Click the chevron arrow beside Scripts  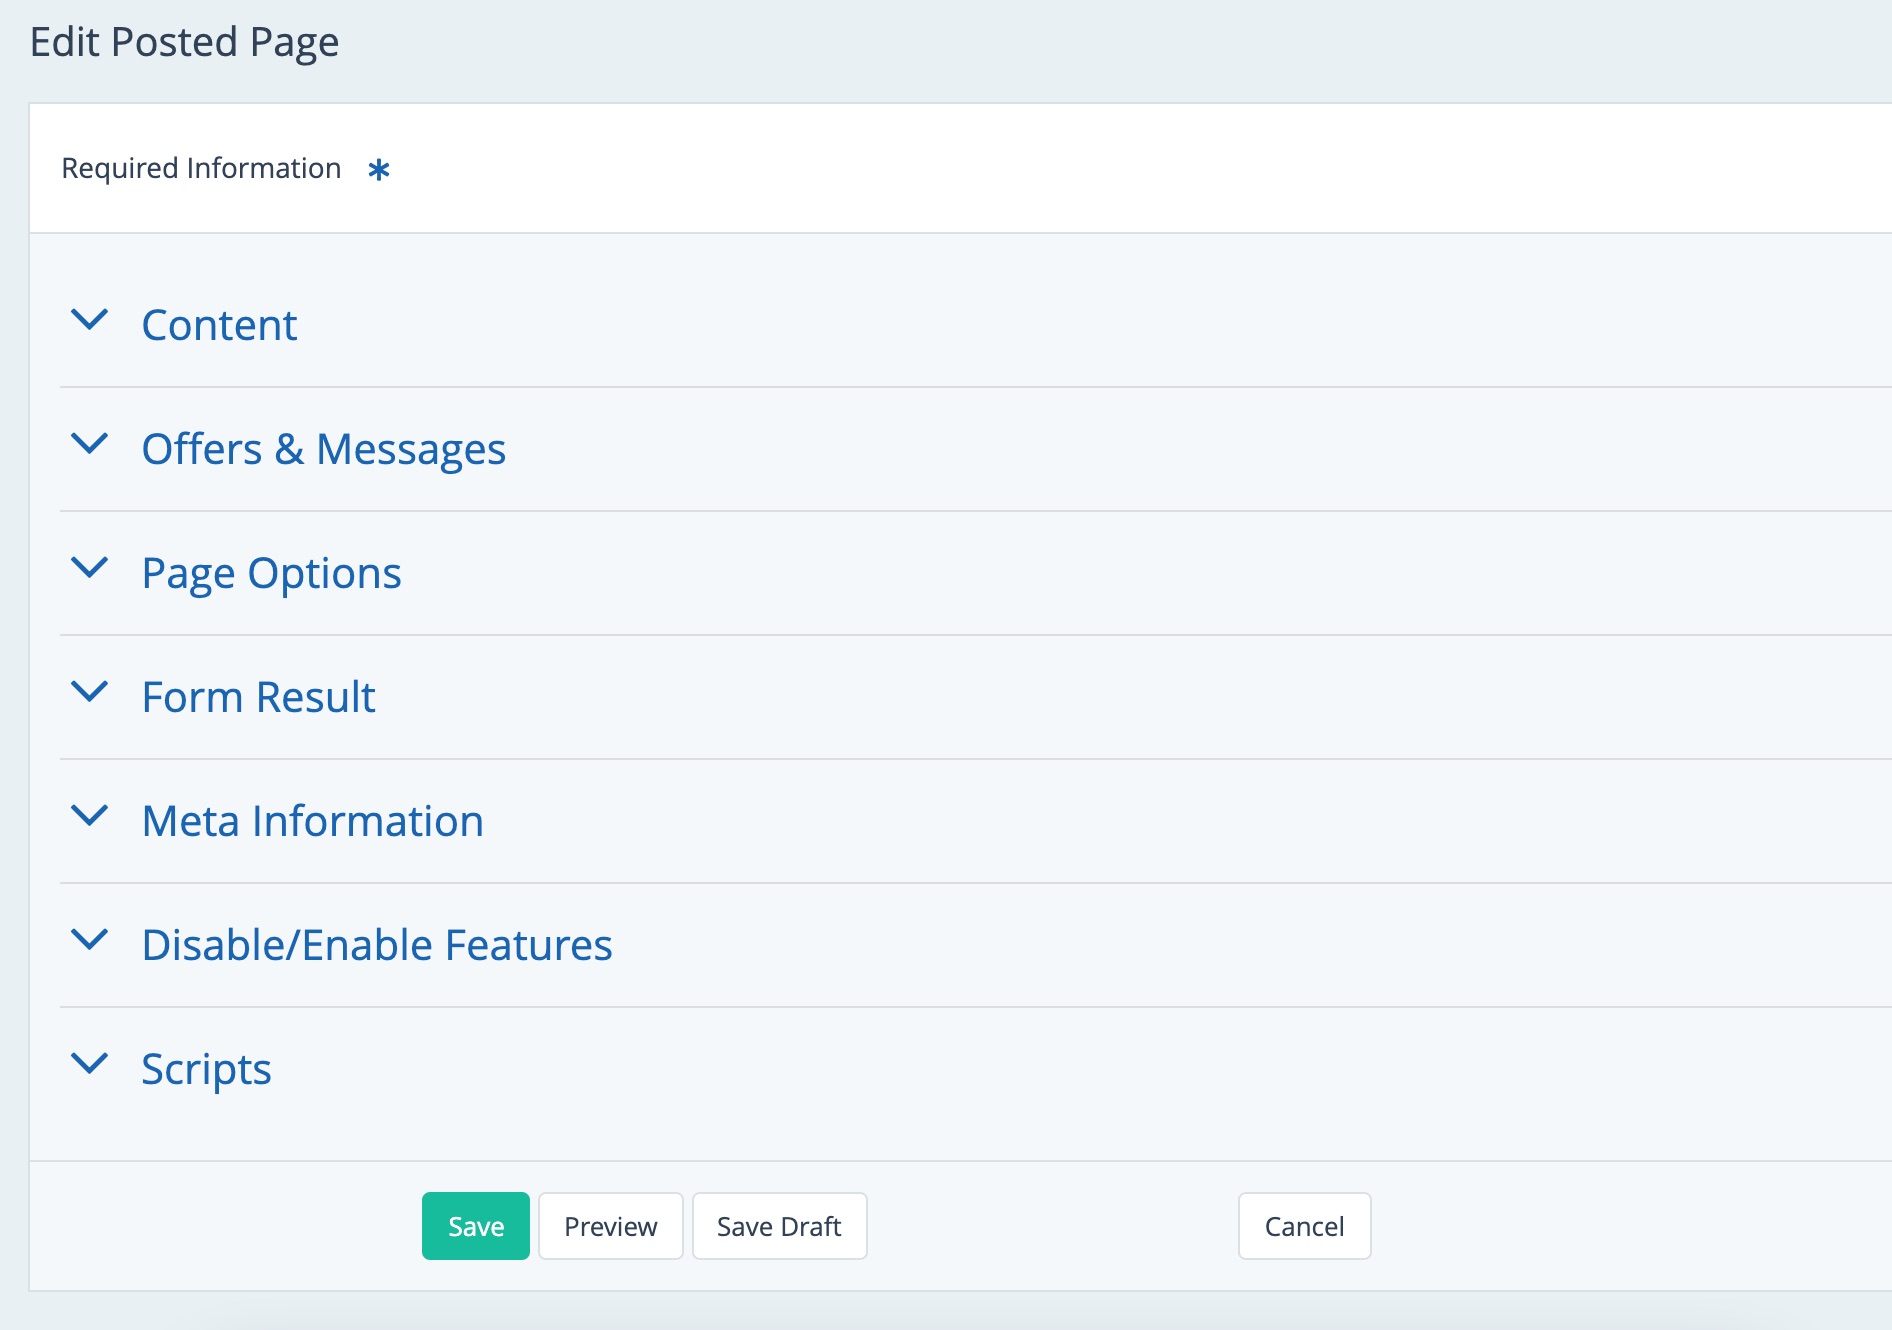90,1064
